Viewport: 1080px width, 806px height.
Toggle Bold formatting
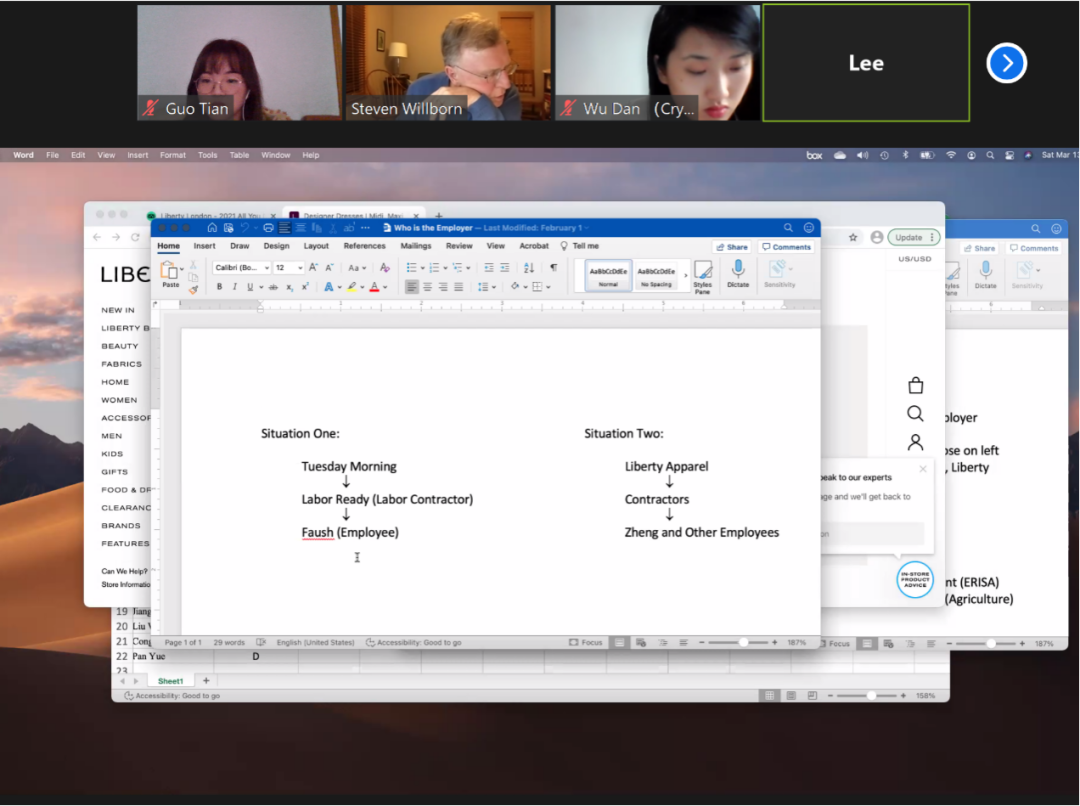point(220,287)
